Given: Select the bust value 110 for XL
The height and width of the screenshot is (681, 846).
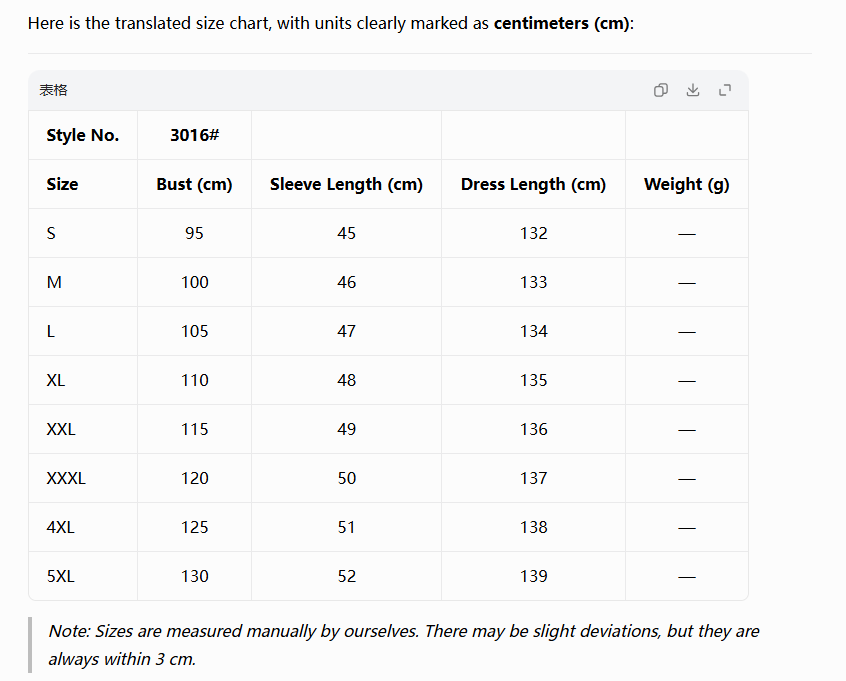Looking at the screenshot, I should 194,380.
